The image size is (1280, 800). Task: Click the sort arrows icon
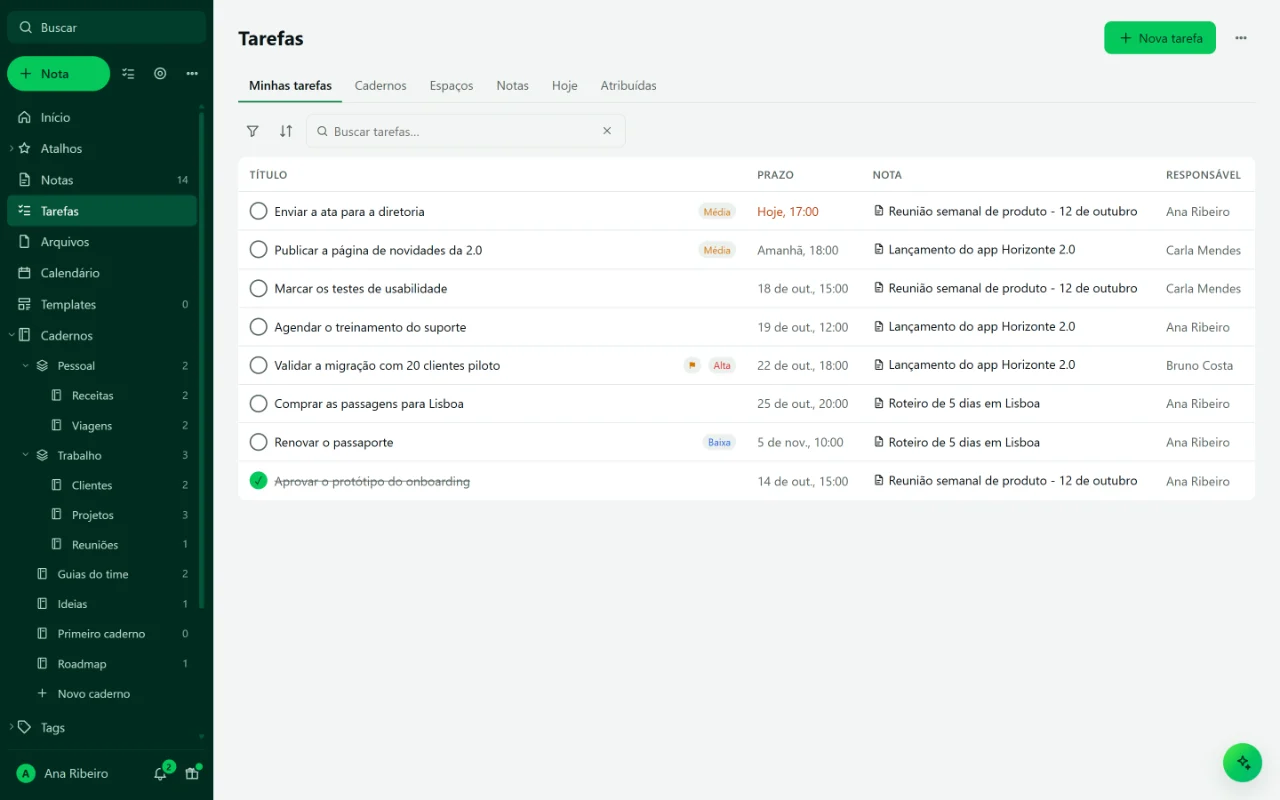tap(286, 131)
